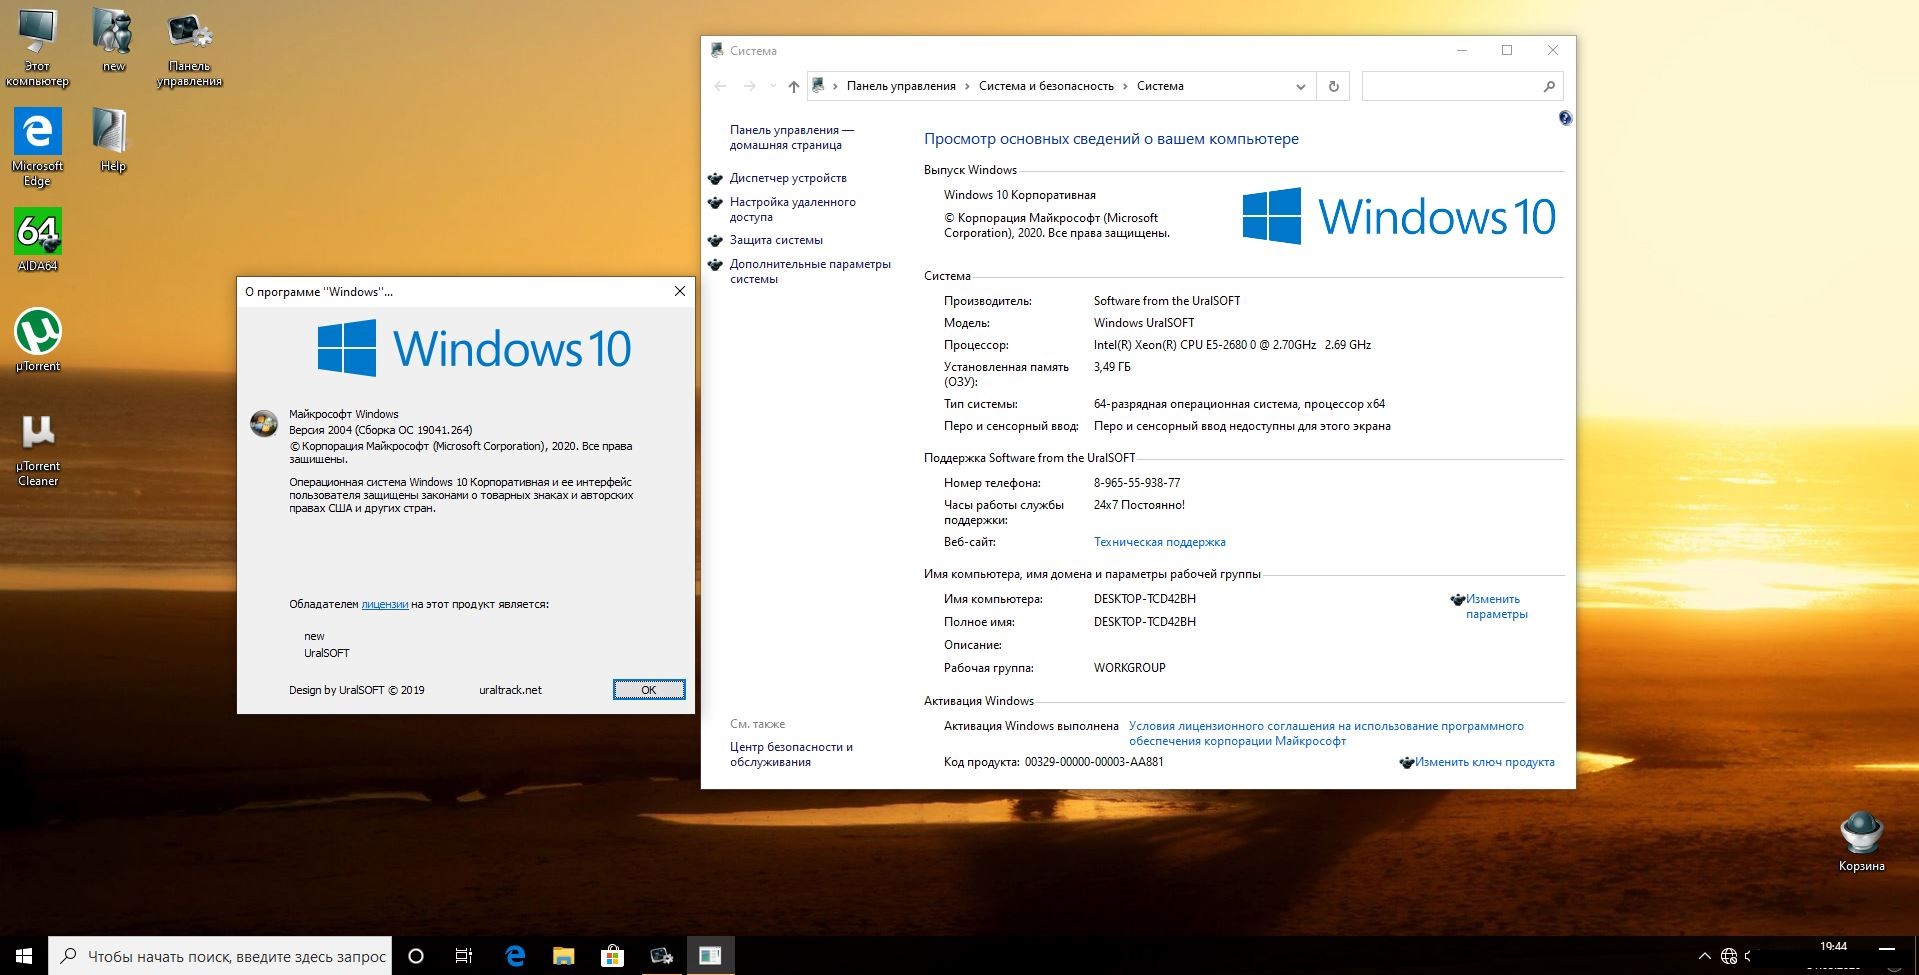Show hidden tray icons chevron
The height and width of the screenshot is (975, 1919).
[1705, 956]
